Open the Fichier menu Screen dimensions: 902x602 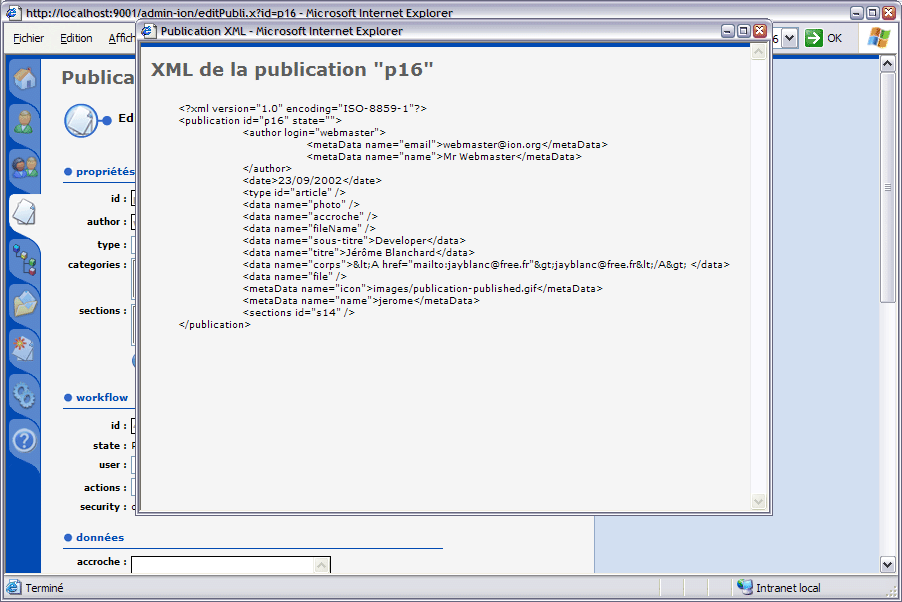(29, 38)
